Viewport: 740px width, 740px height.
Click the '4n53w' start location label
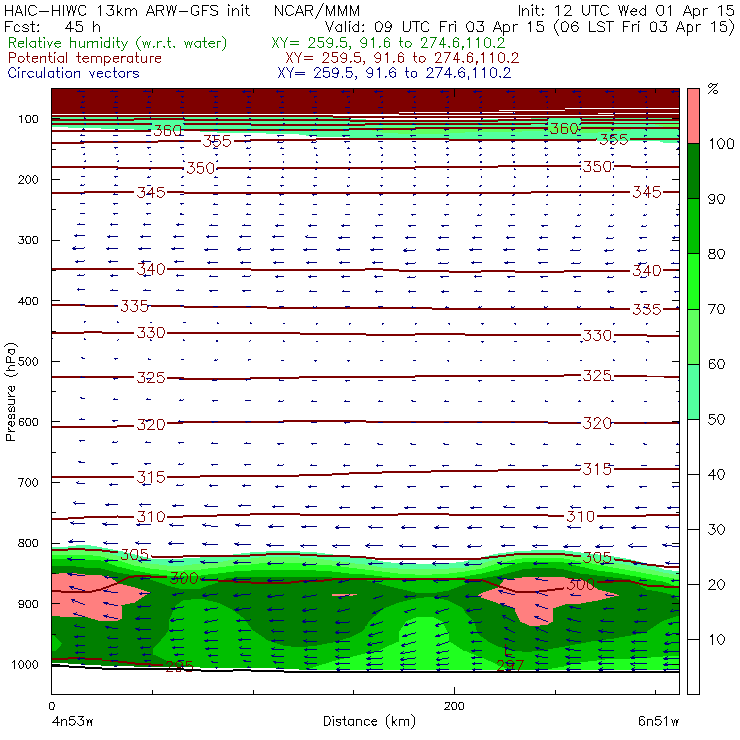click(x=72, y=721)
